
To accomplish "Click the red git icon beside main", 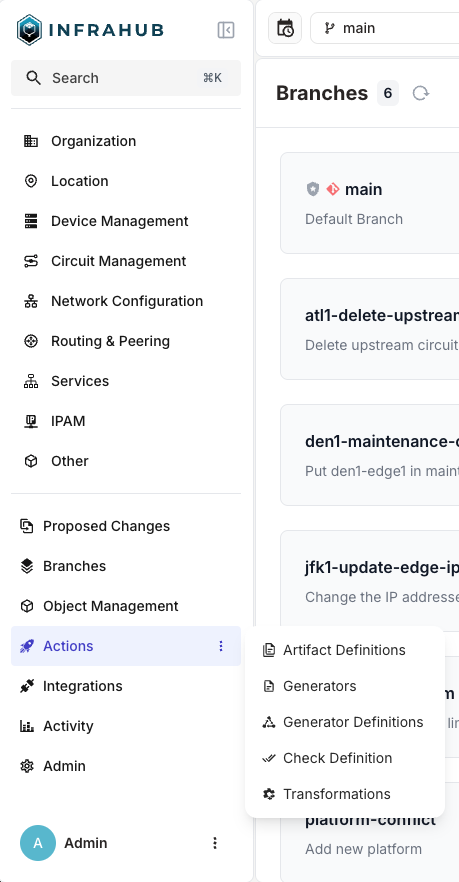I will [332, 189].
